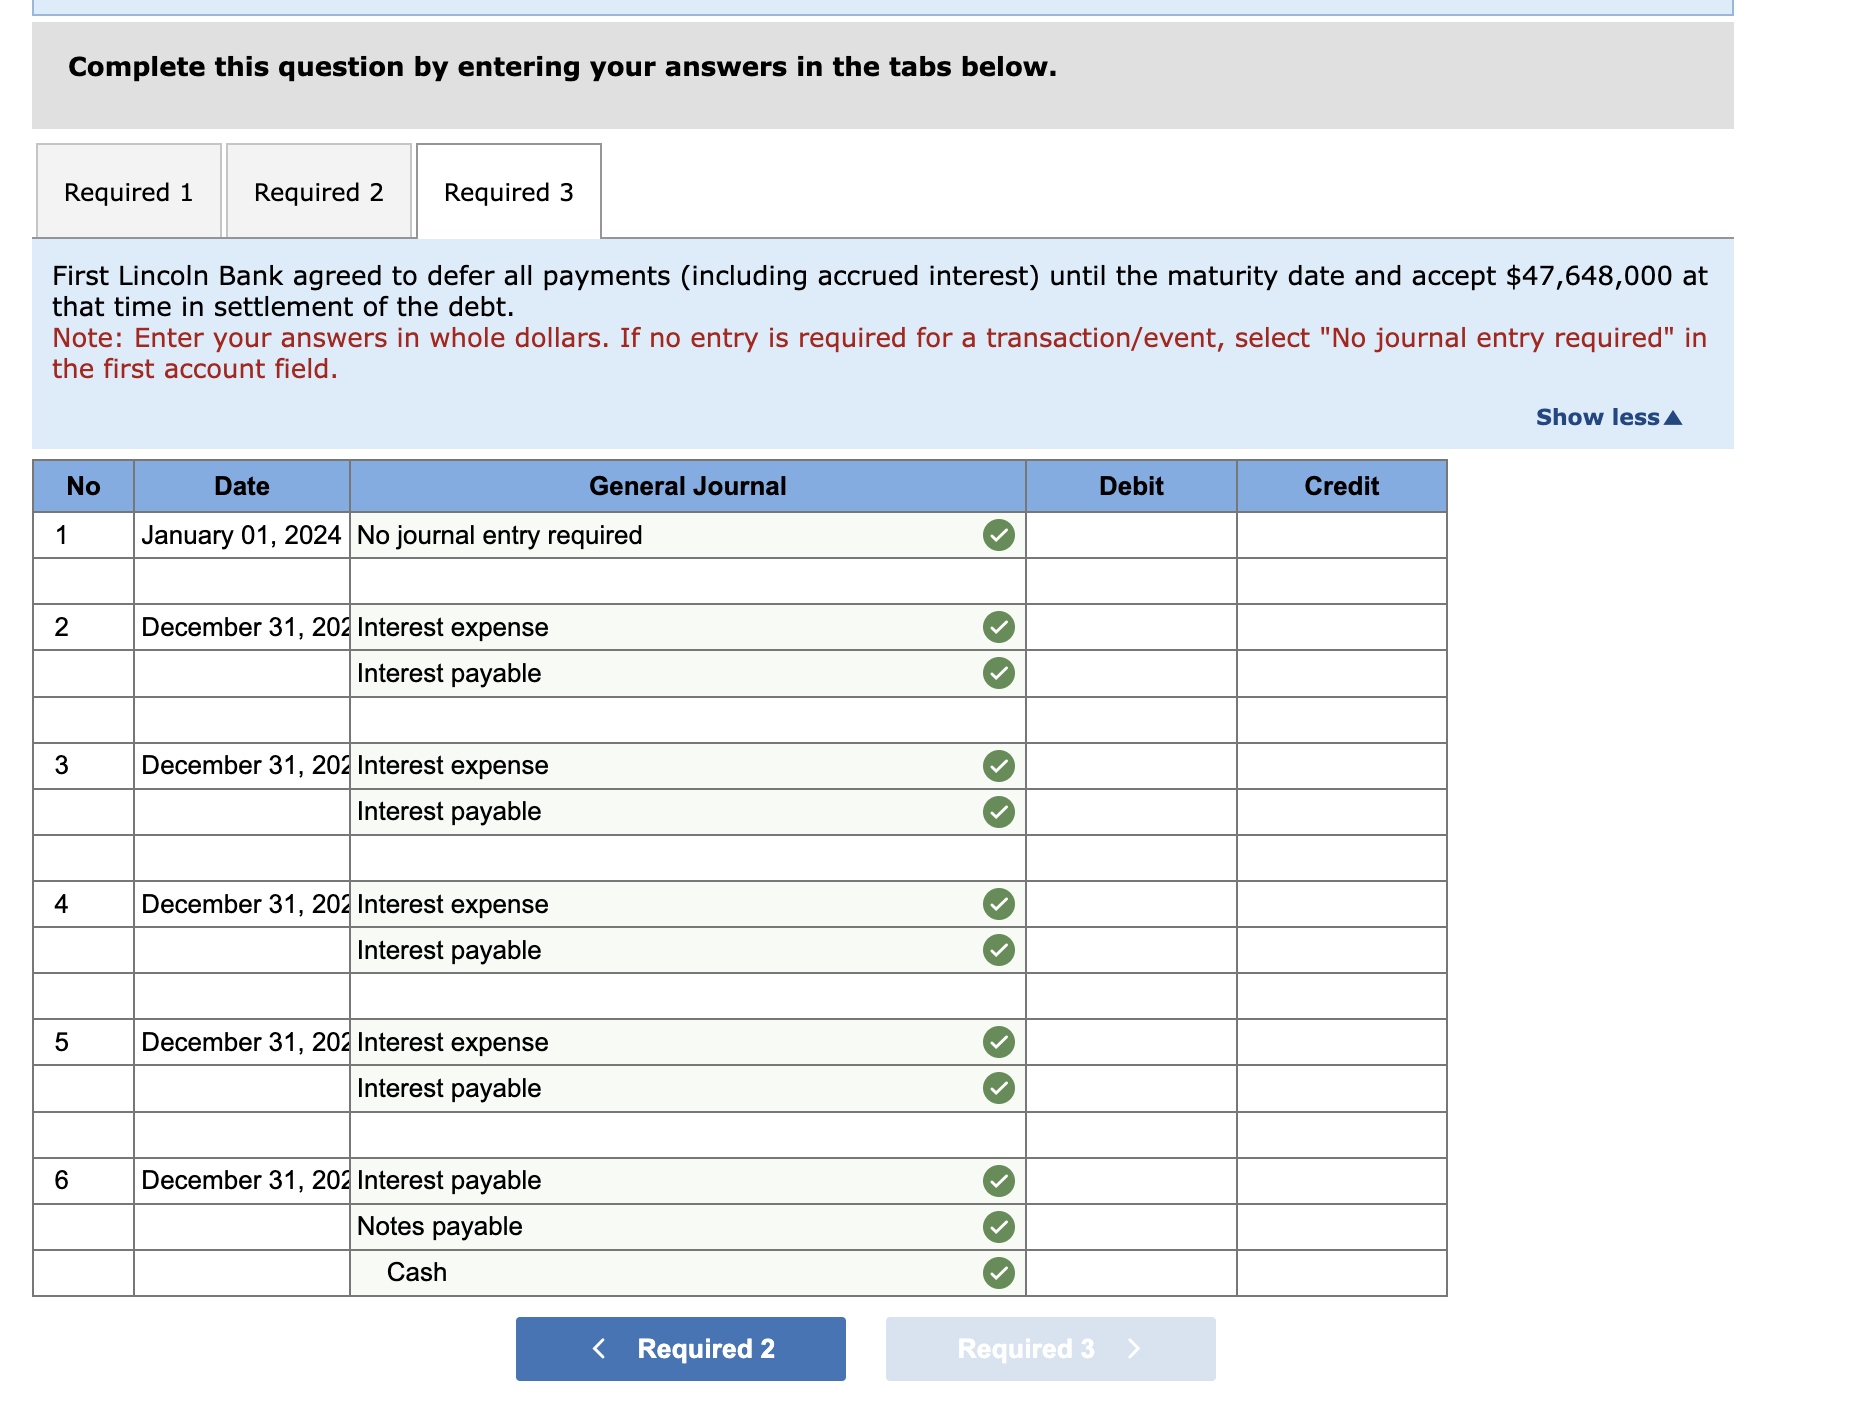
Task: Open the Required 2 tab
Action: coord(319,191)
